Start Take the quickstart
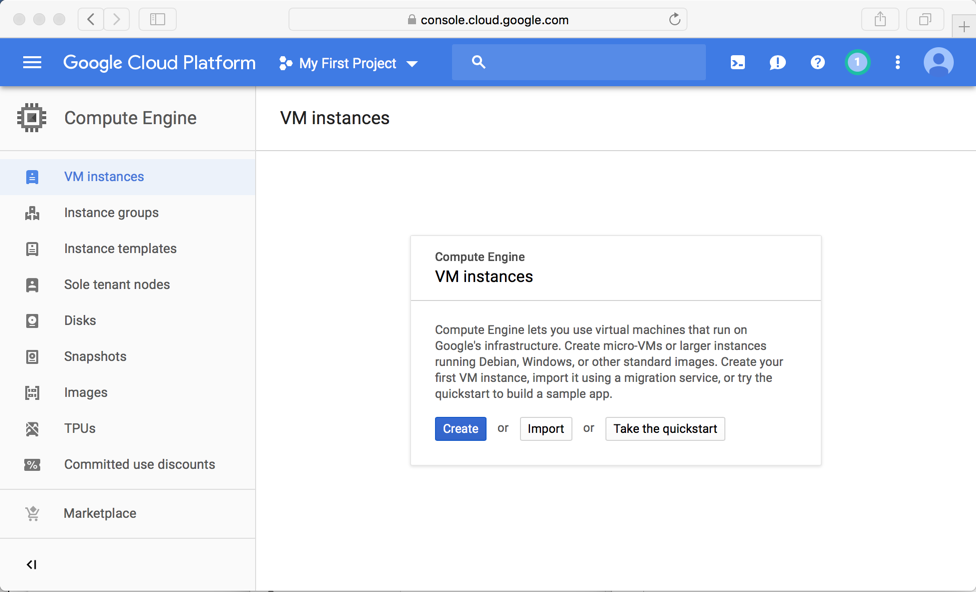Screen dimensions: 976x592 (665, 429)
